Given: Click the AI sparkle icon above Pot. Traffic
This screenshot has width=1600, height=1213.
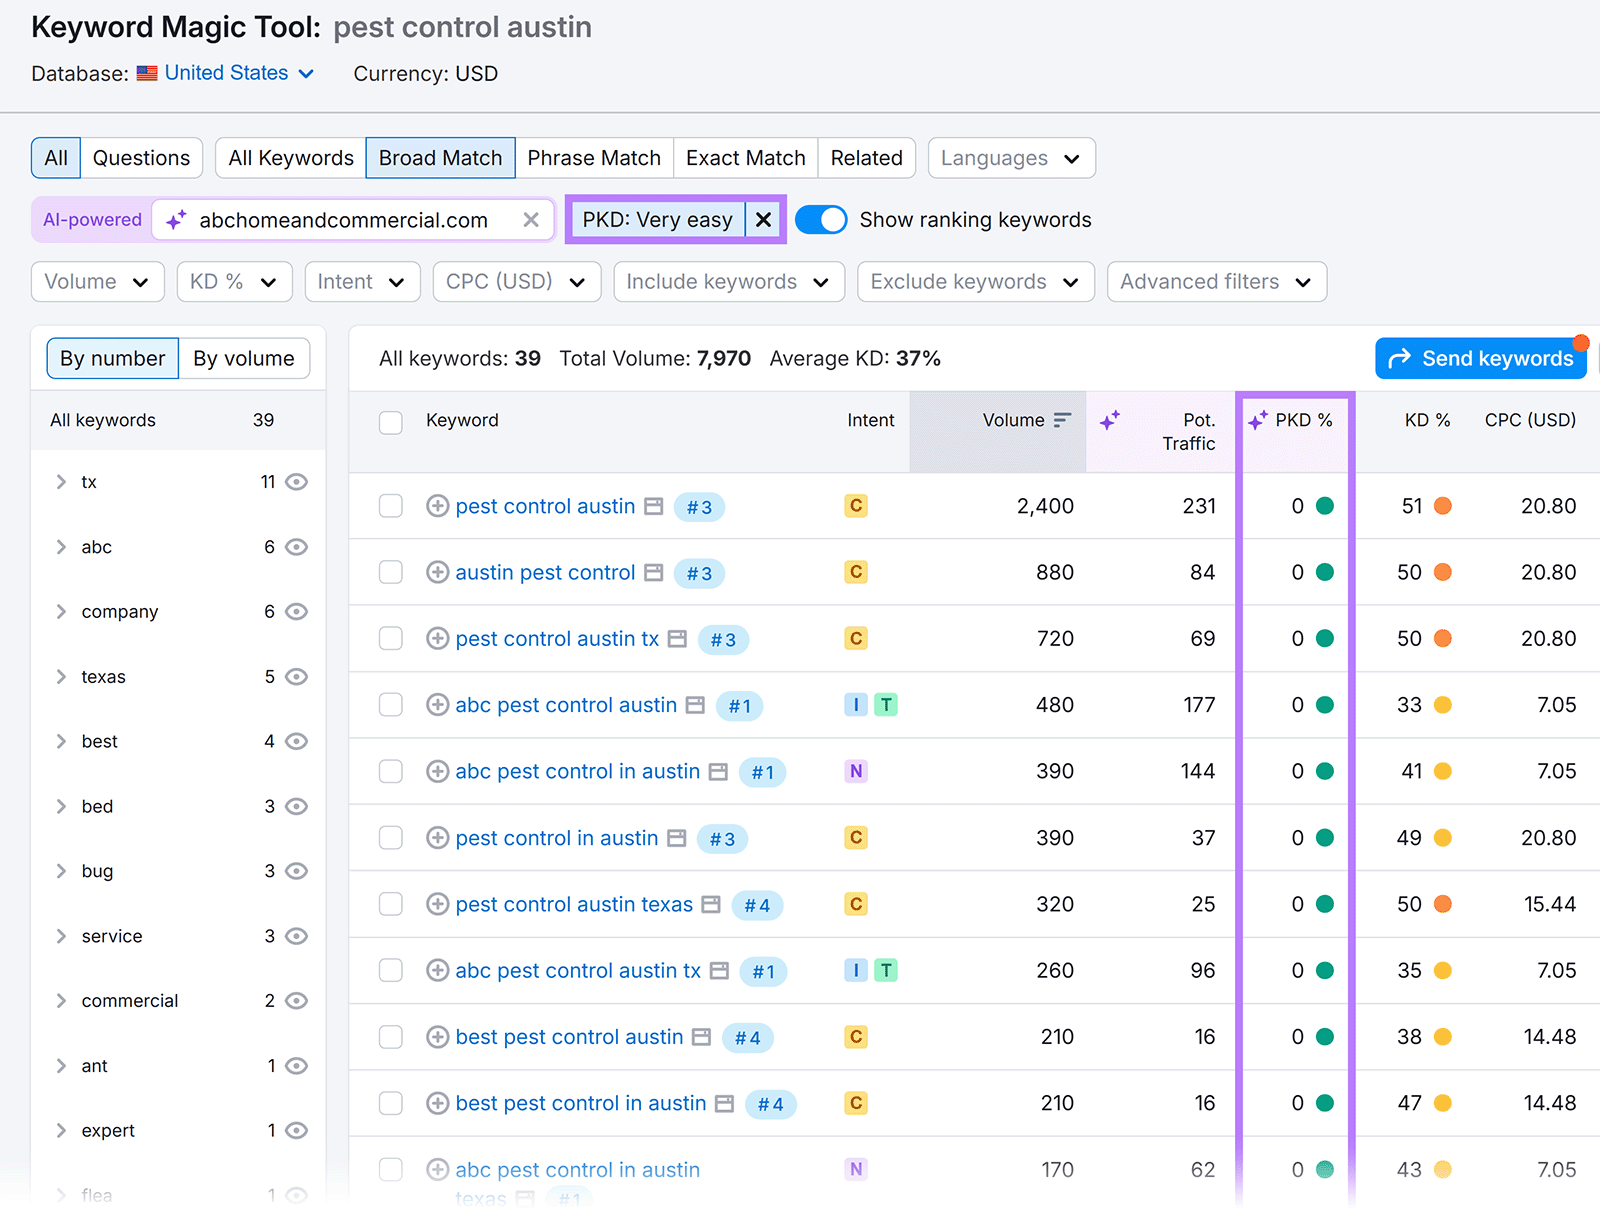Looking at the screenshot, I should (1111, 420).
